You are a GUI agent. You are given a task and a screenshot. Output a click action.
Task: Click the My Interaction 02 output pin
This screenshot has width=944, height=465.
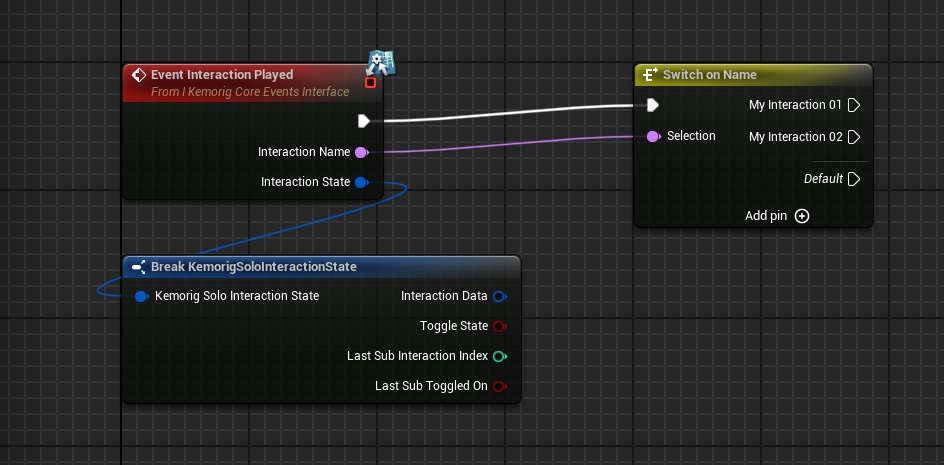854,137
